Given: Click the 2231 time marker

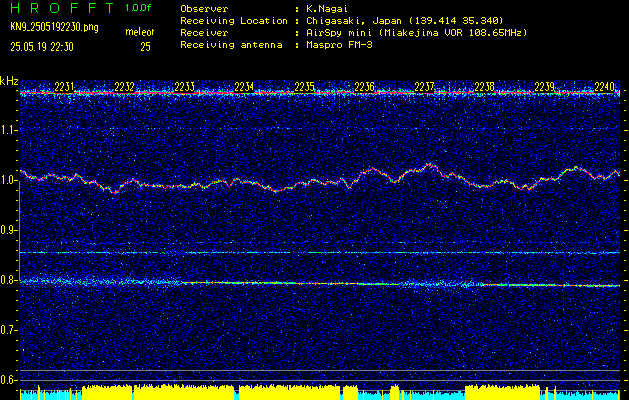Looking at the screenshot, I should click(64, 87).
